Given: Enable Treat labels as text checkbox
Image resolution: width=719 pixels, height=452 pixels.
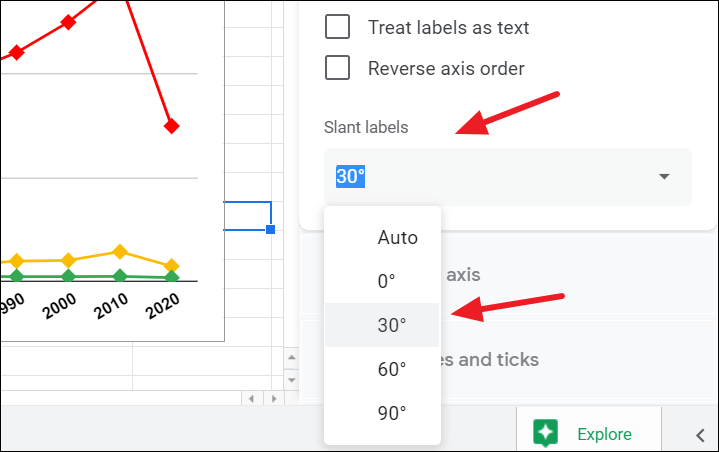Looking at the screenshot, I should [338, 27].
